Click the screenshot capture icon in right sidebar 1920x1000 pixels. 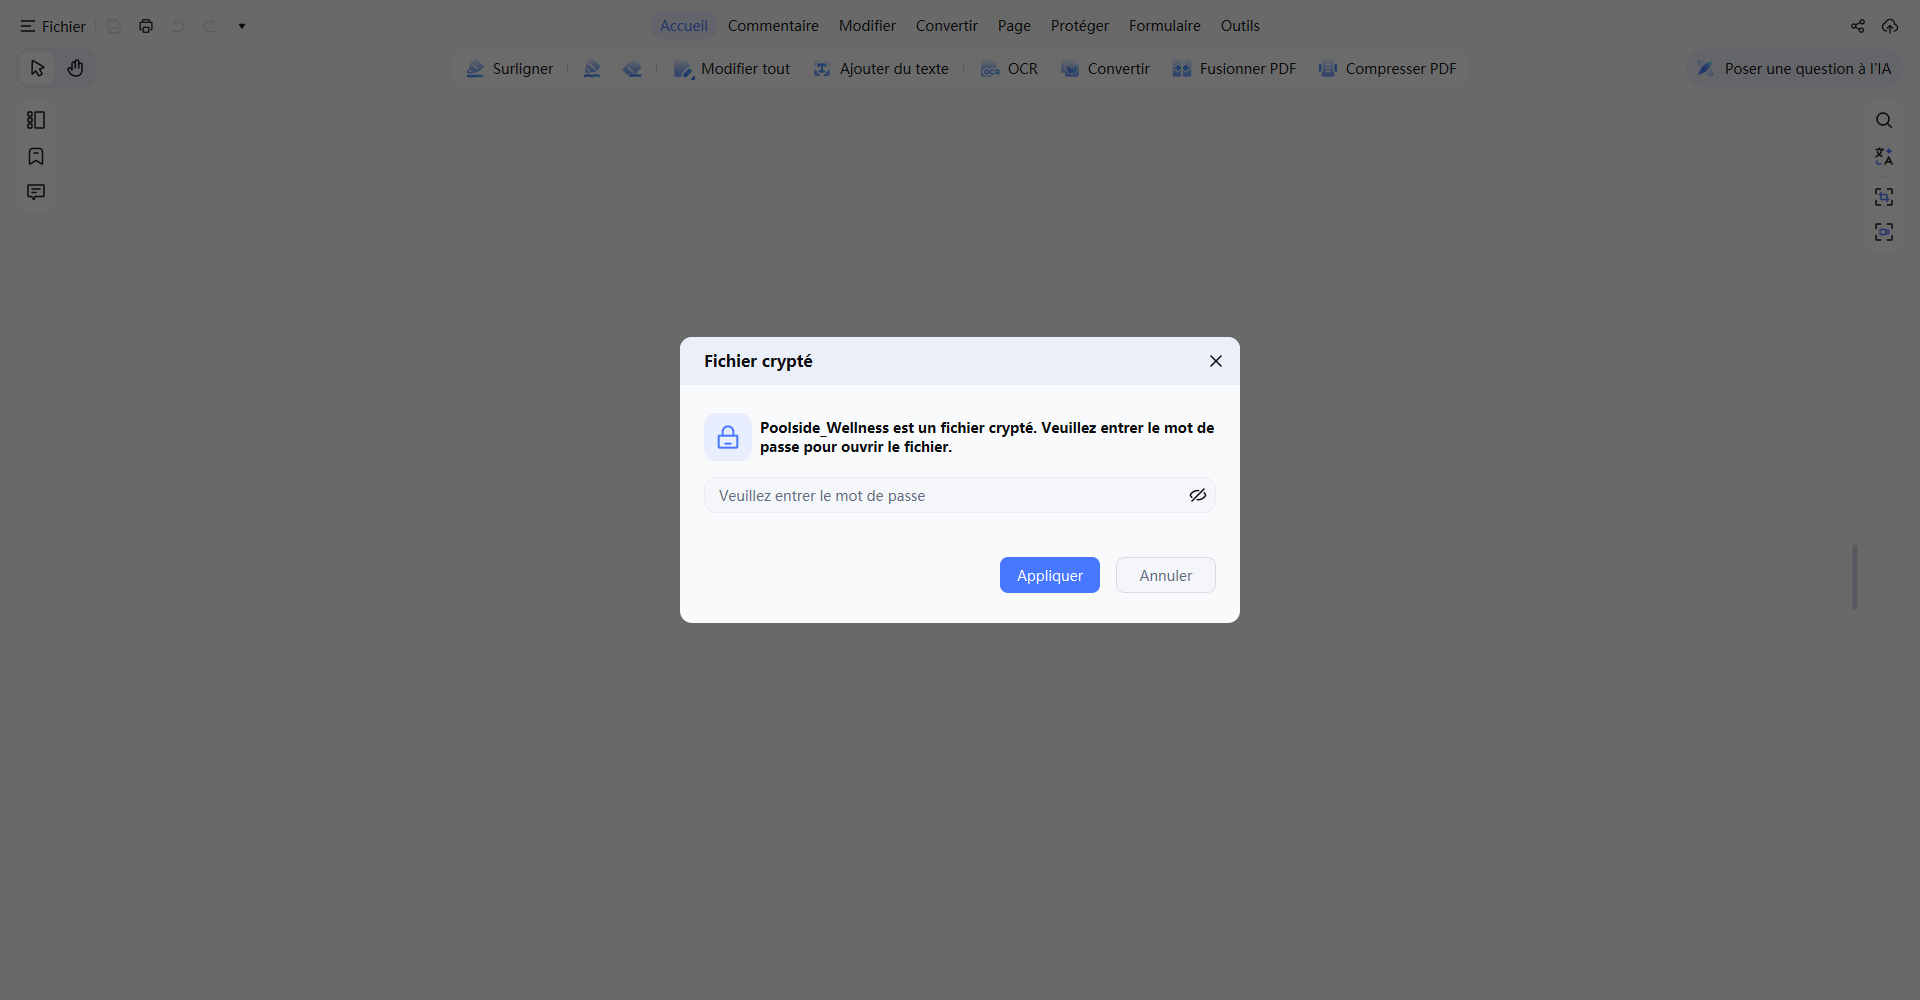(x=1884, y=197)
